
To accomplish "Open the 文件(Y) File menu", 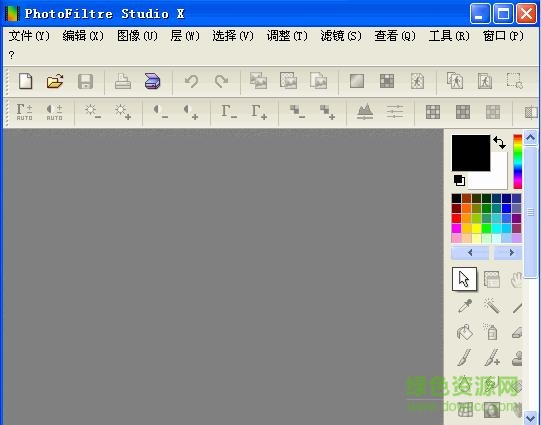I will (x=29, y=36).
